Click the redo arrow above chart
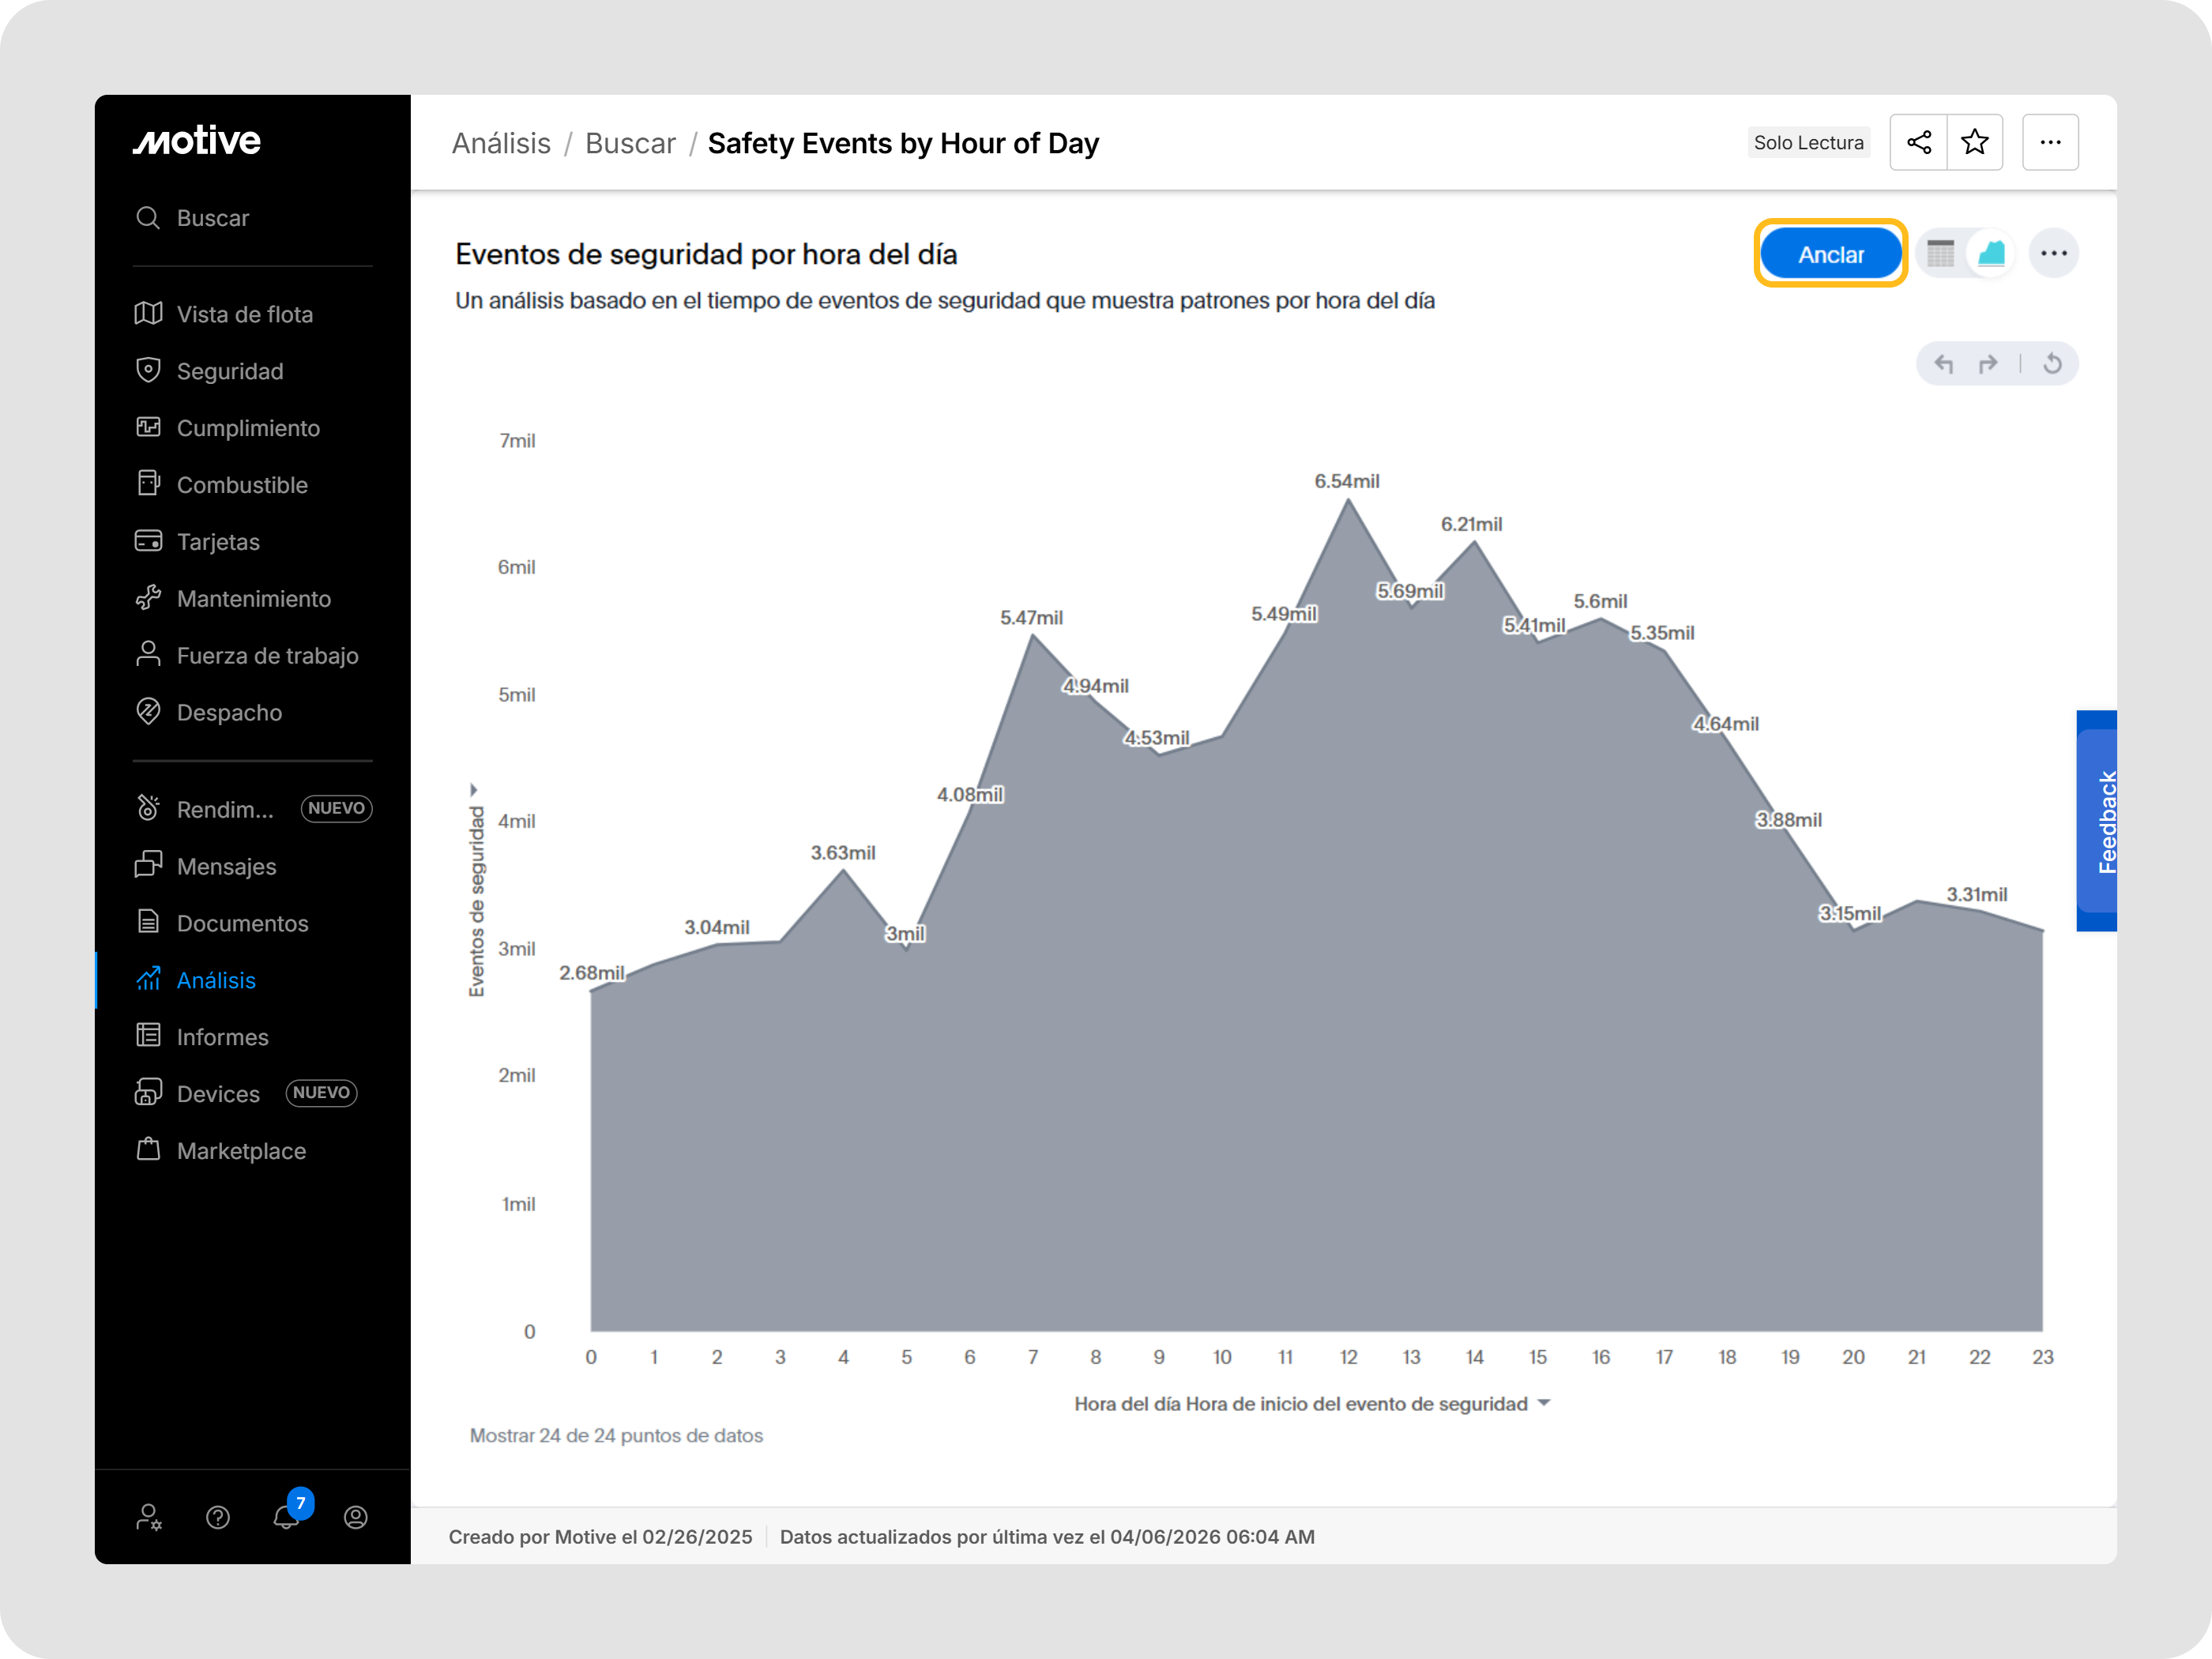 [x=1988, y=363]
